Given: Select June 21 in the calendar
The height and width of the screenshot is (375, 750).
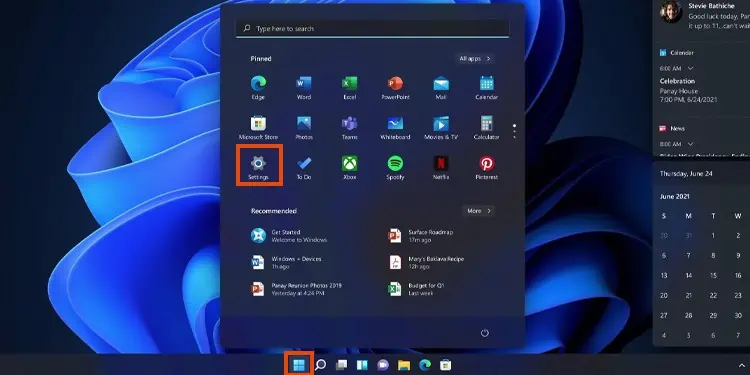Looking at the screenshot, I should [x=689, y=296].
